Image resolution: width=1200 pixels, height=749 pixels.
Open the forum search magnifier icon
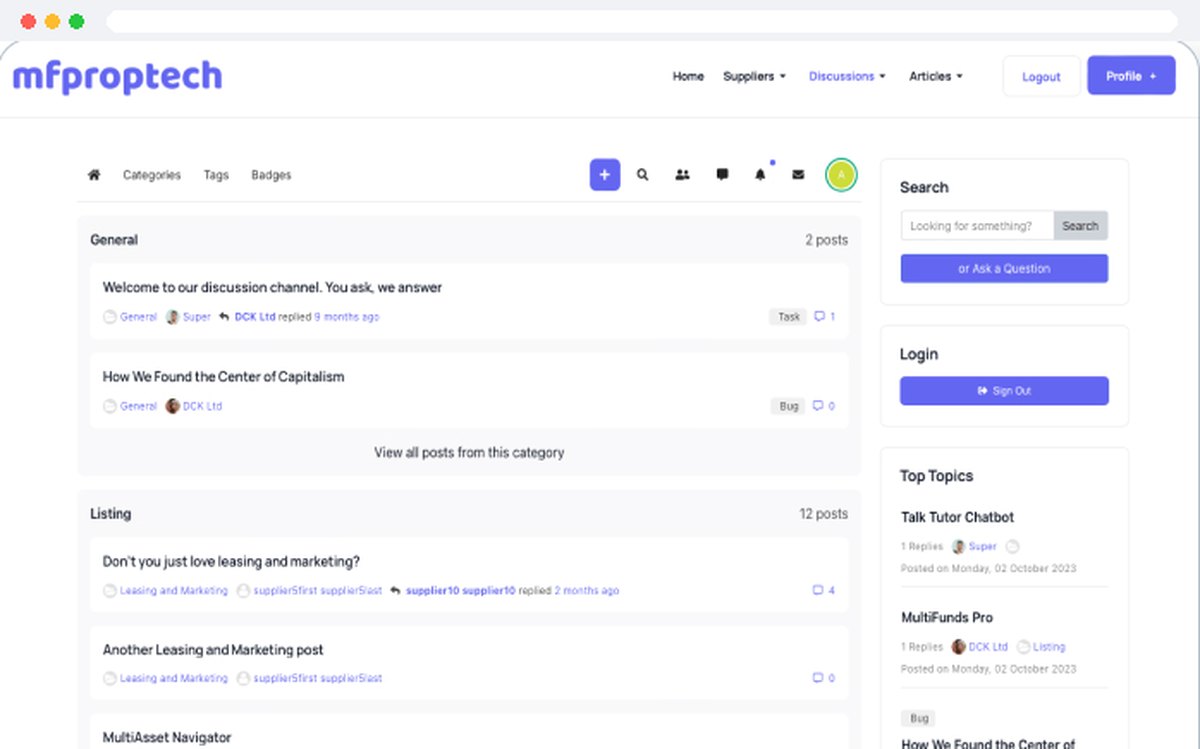[643, 175]
